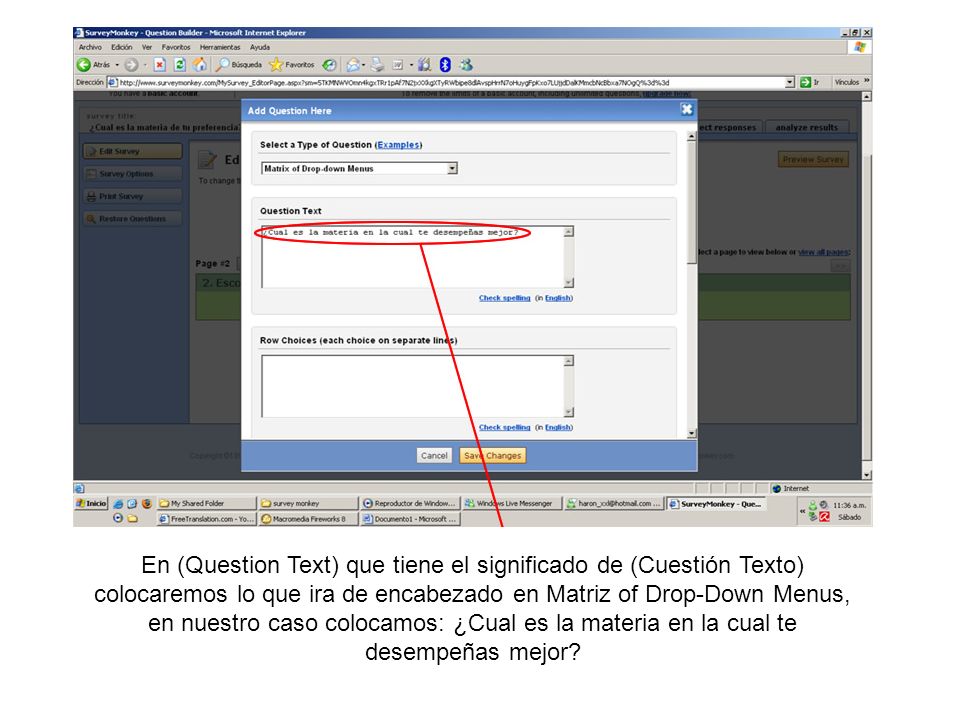The width and height of the screenshot is (960, 720).
Task: Launch Internet Explorer from quick launch
Action: coord(118,503)
